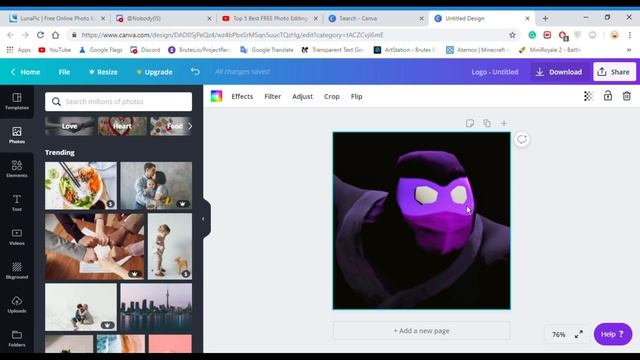Bookmark this page with the star icon
This screenshot has width=640, height=360.
(512, 35)
